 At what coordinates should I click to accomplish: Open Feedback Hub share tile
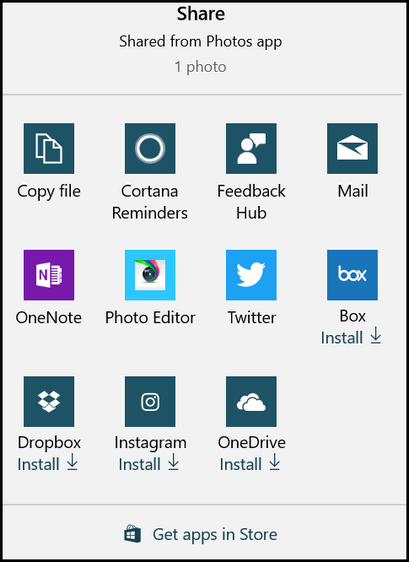251,148
